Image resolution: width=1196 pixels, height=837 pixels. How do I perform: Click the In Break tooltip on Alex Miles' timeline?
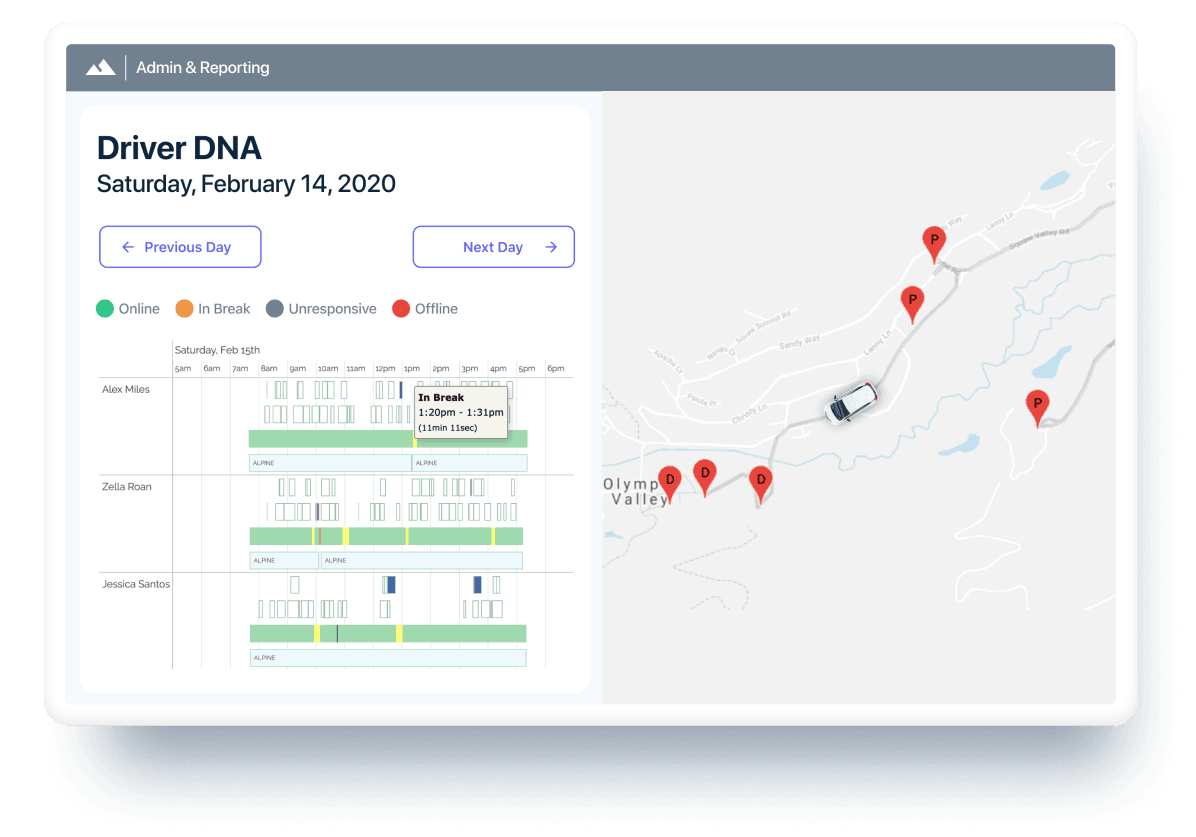tap(461, 411)
